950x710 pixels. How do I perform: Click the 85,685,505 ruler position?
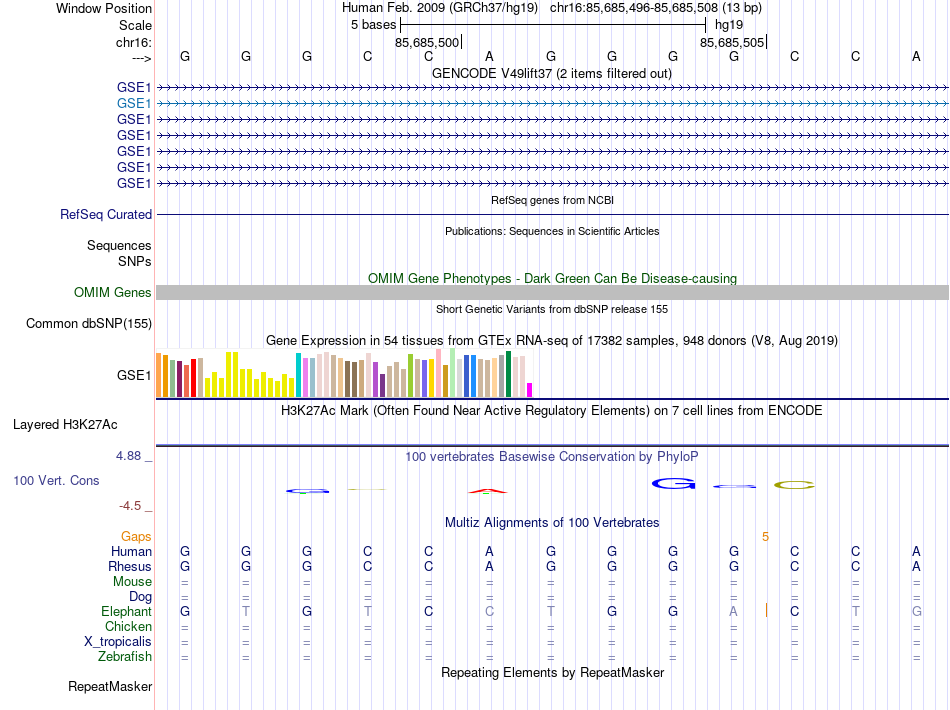point(732,42)
